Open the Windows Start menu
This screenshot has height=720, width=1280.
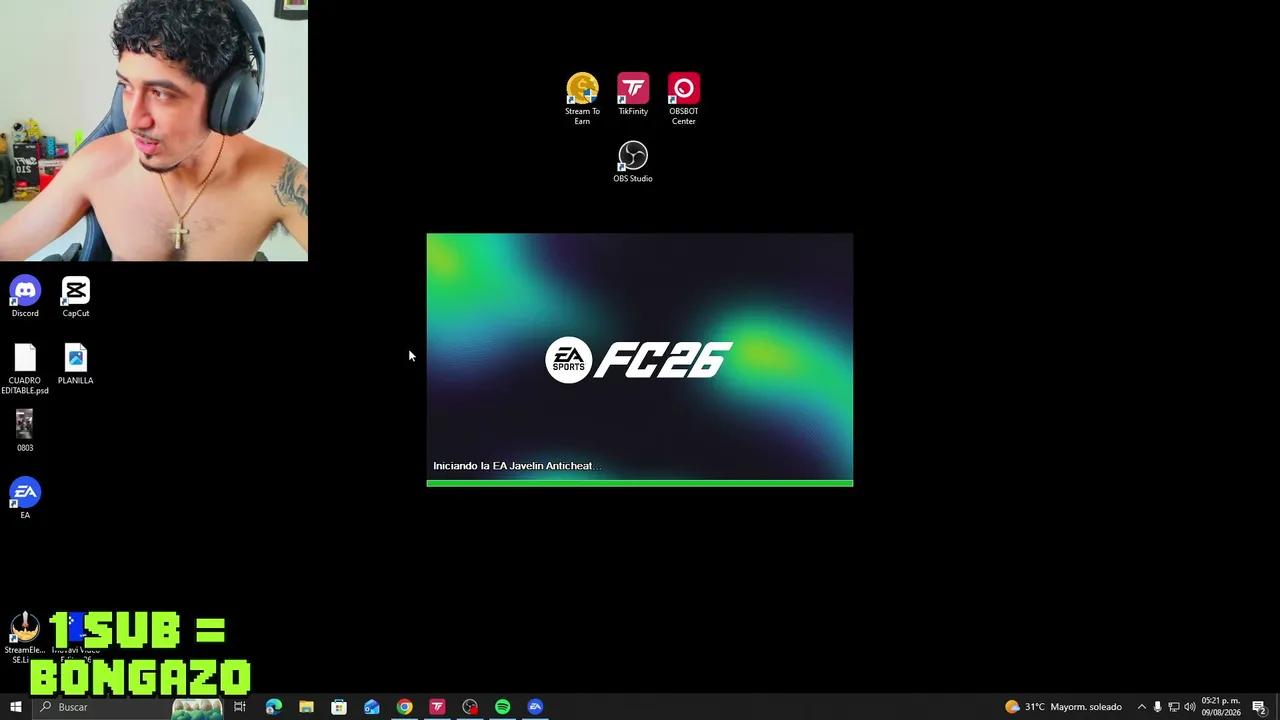point(15,707)
